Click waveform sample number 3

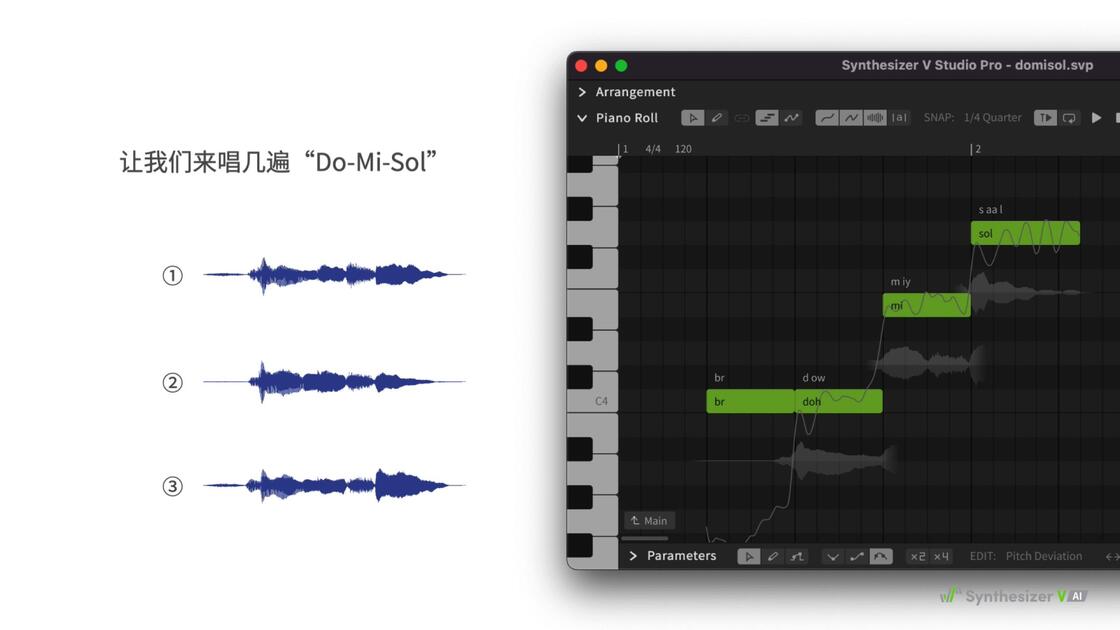[334, 486]
